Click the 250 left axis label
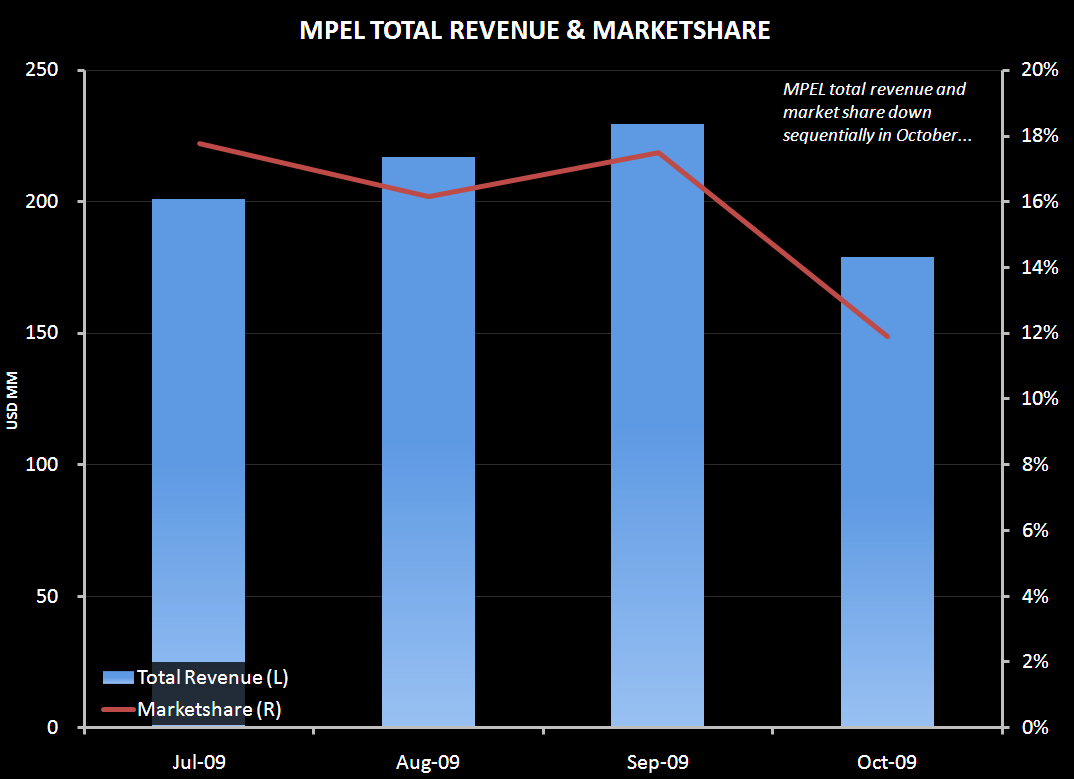Screen dimensions: 1074x779 44,70
